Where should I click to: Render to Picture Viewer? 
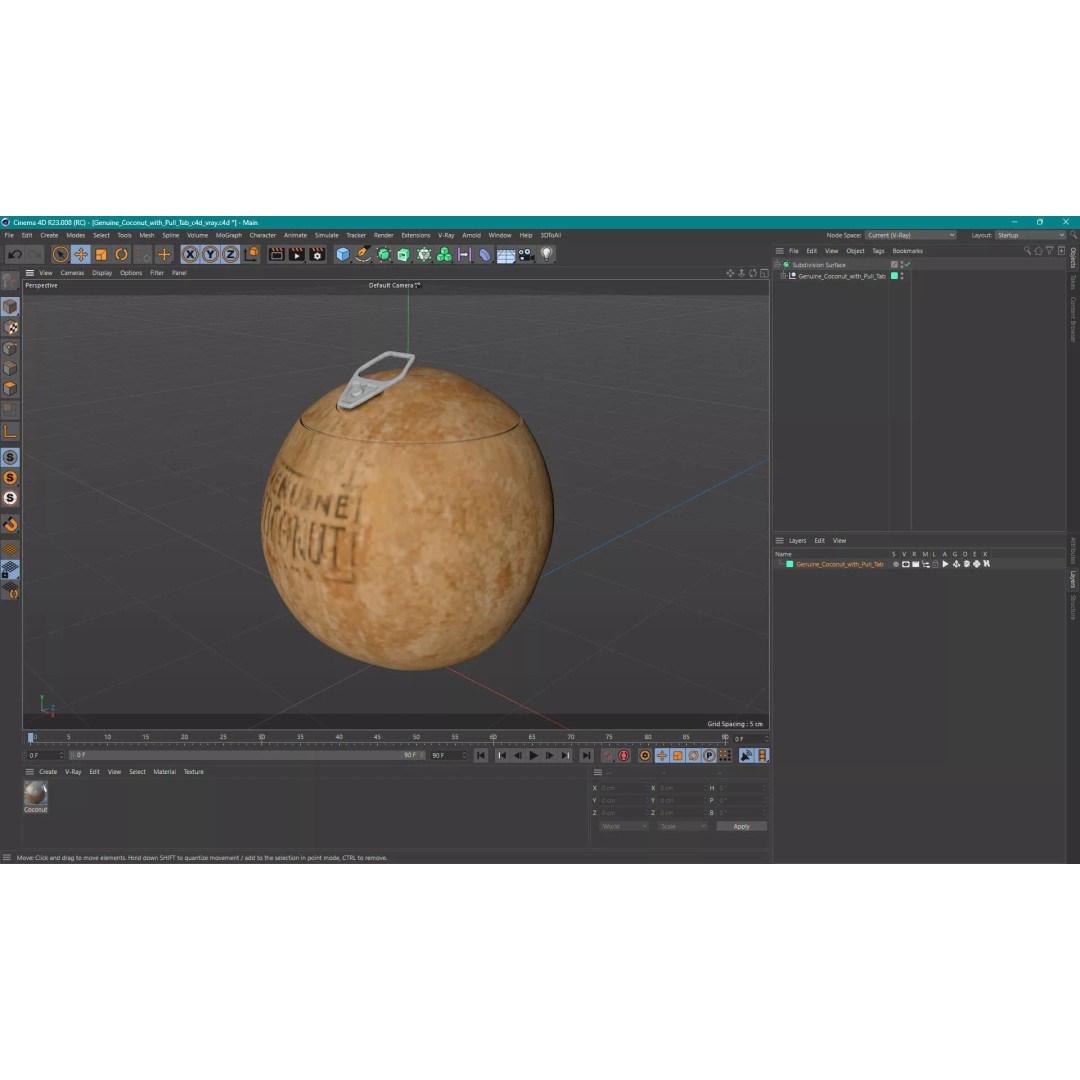tap(297, 254)
